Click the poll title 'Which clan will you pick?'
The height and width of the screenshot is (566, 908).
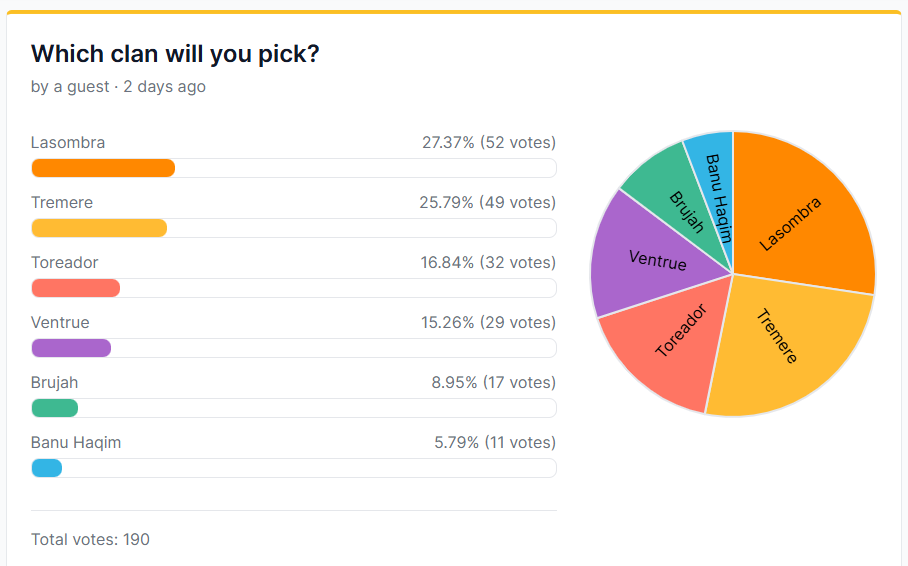pyautogui.click(x=175, y=54)
